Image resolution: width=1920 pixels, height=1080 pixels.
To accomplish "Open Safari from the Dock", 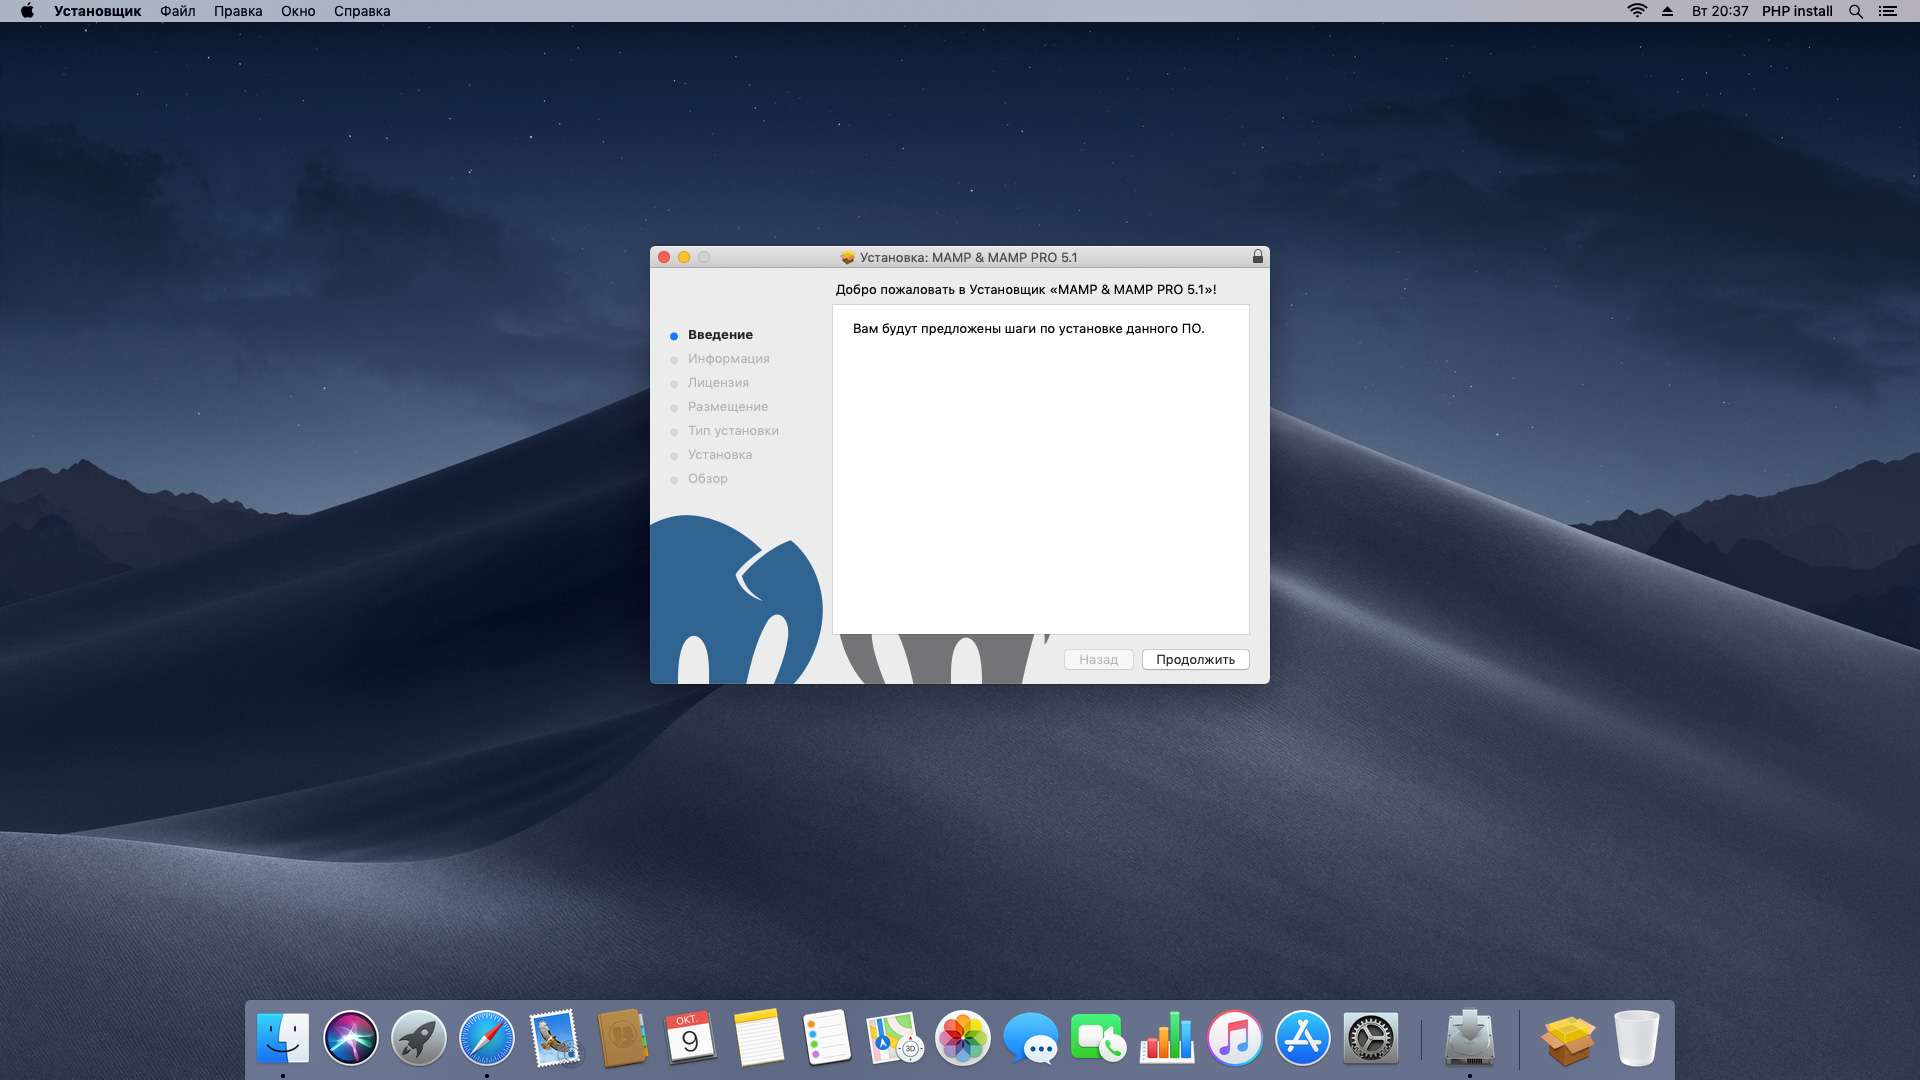I will point(487,1038).
